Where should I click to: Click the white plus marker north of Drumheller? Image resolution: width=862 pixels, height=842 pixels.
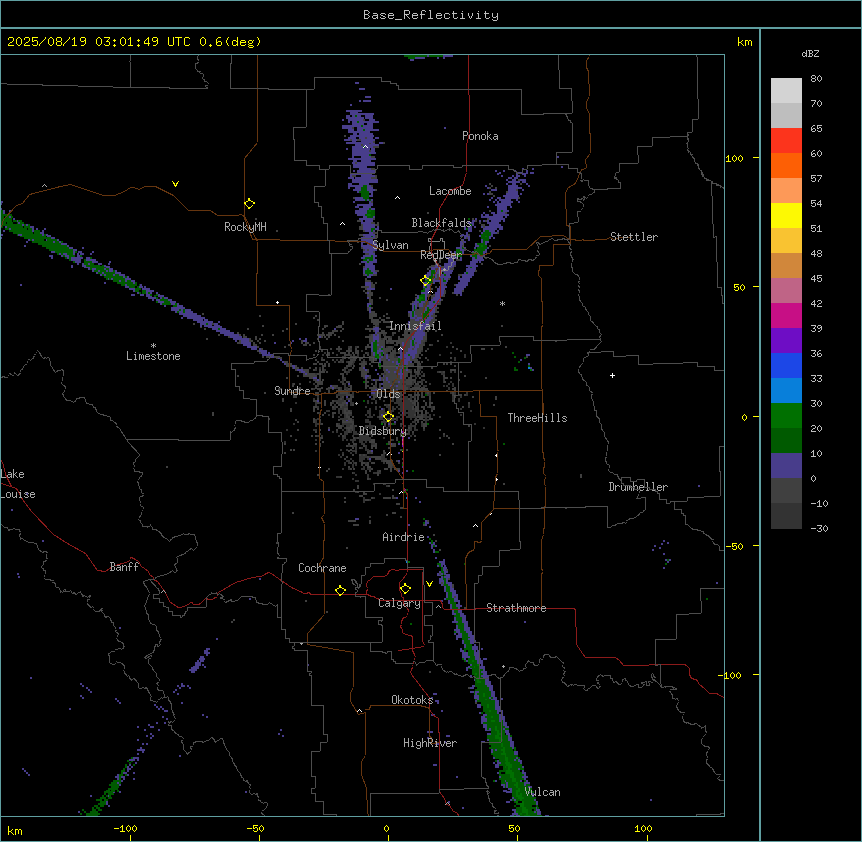coord(612,375)
